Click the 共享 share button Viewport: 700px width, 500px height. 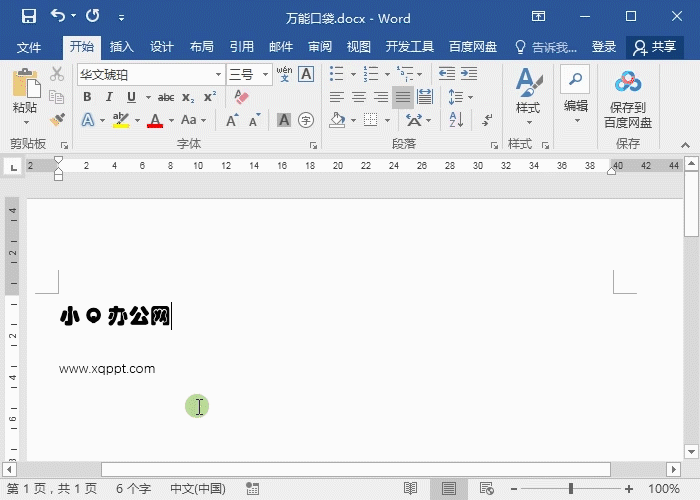point(654,47)
